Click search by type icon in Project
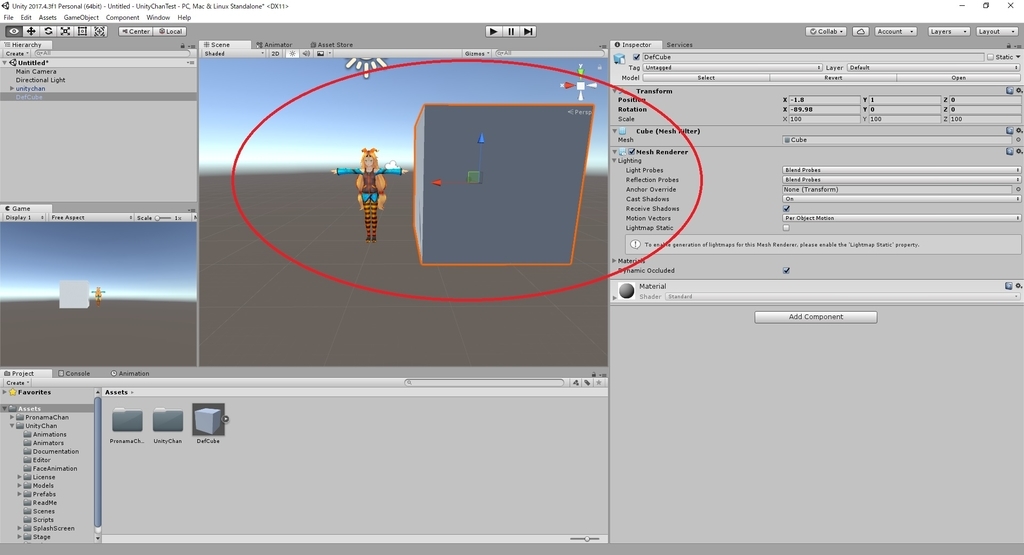 click(x=575, y=383)
